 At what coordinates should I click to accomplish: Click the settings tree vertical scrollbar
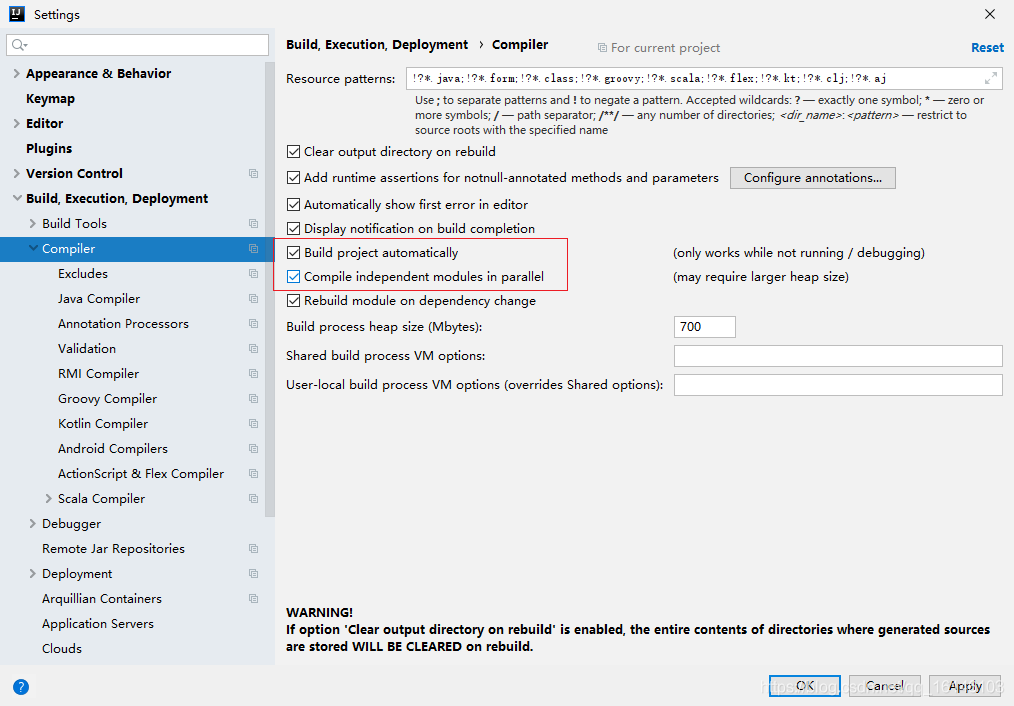(x=270, y=290)
